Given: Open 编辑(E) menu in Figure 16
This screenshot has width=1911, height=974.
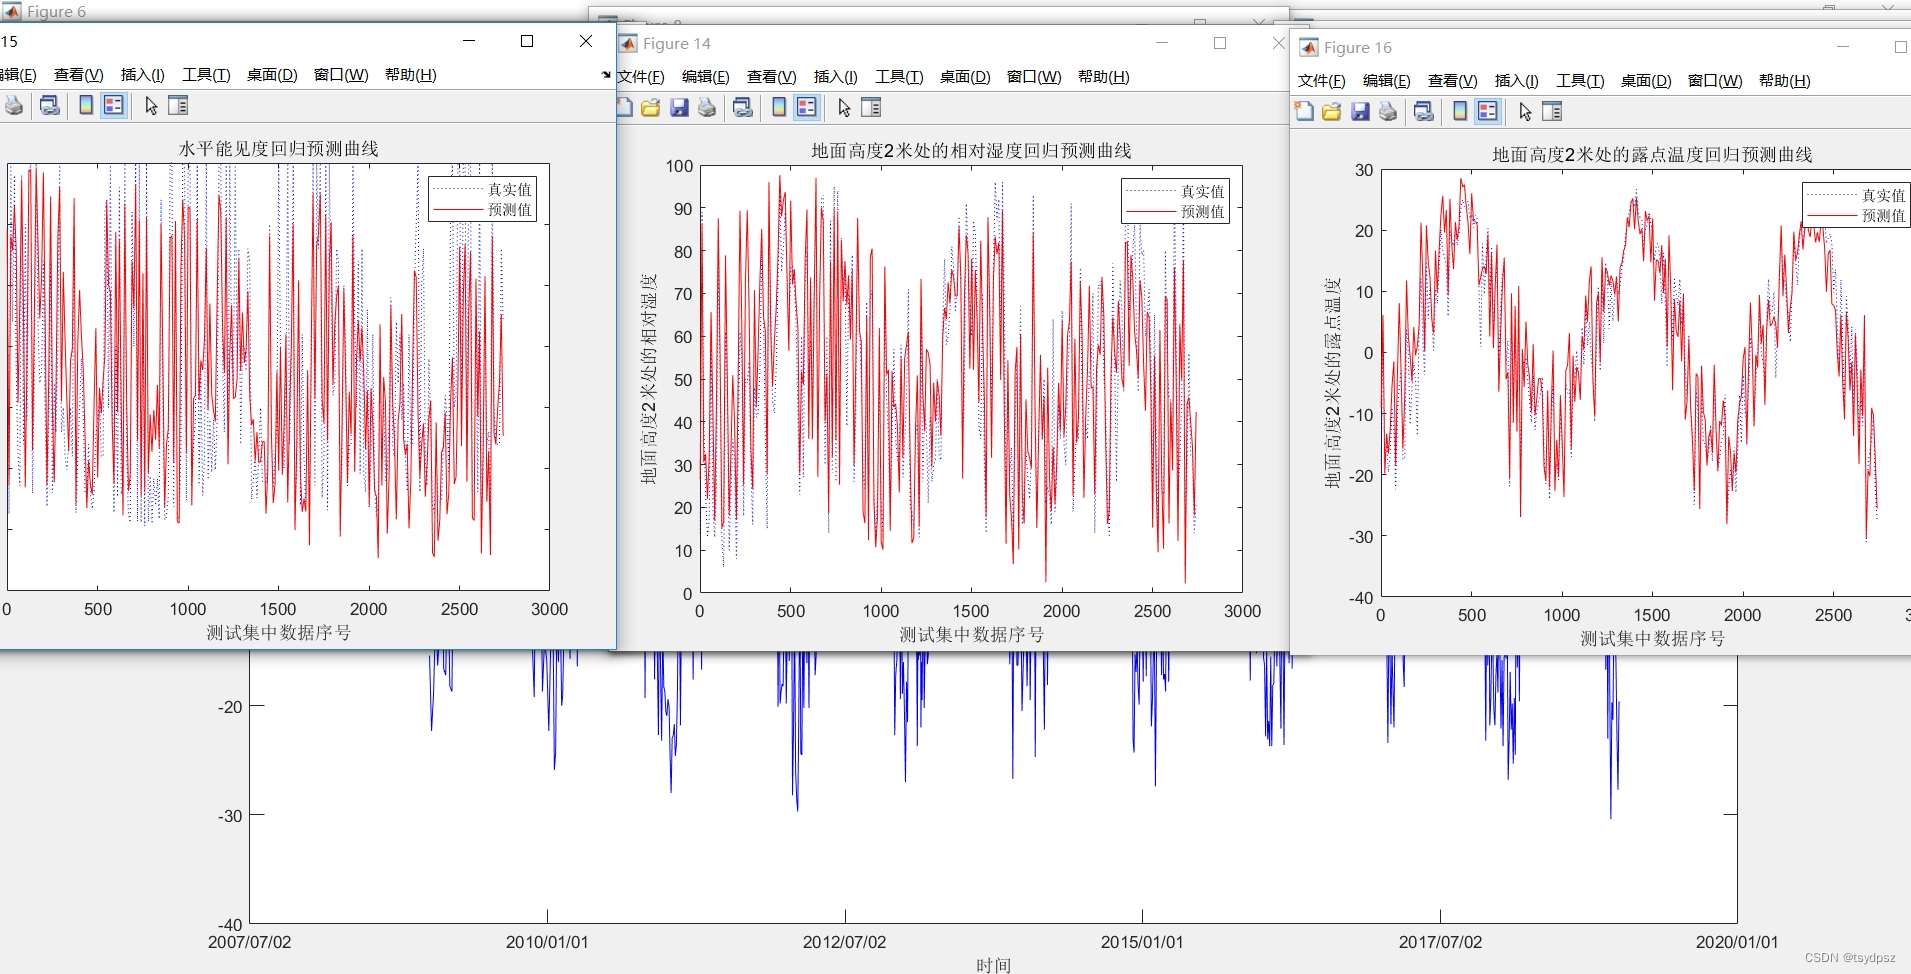Looking at the screenshot, I should click(1387, 81).
